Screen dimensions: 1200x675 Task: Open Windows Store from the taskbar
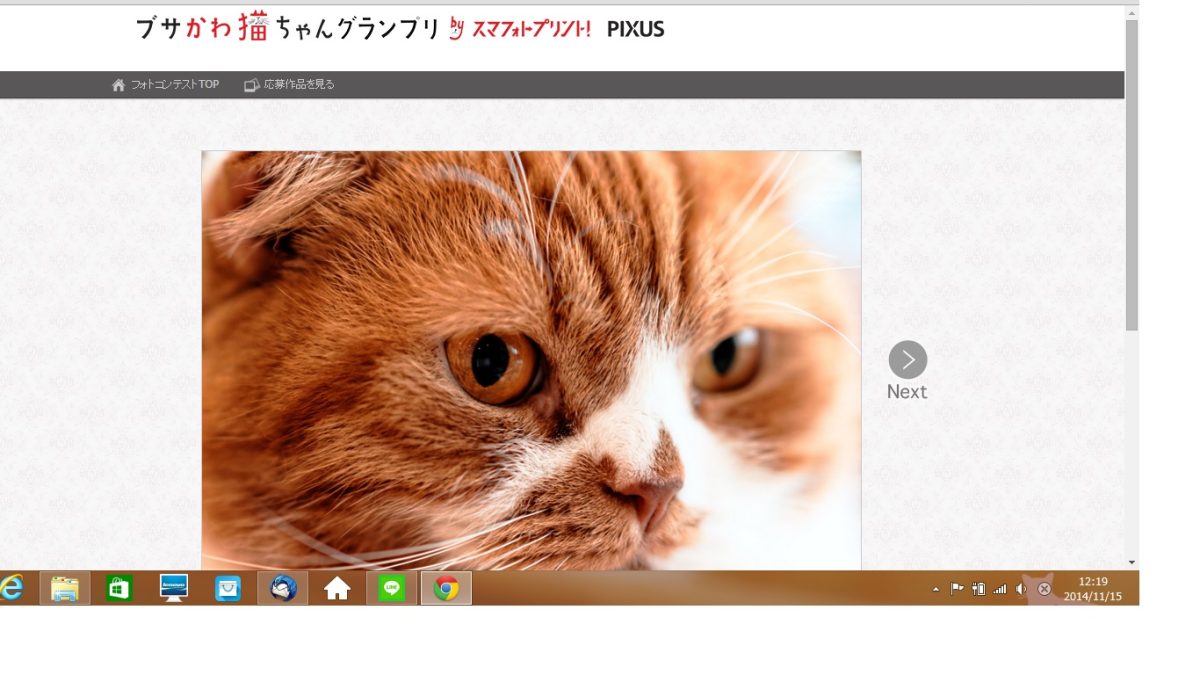point(119,588)
